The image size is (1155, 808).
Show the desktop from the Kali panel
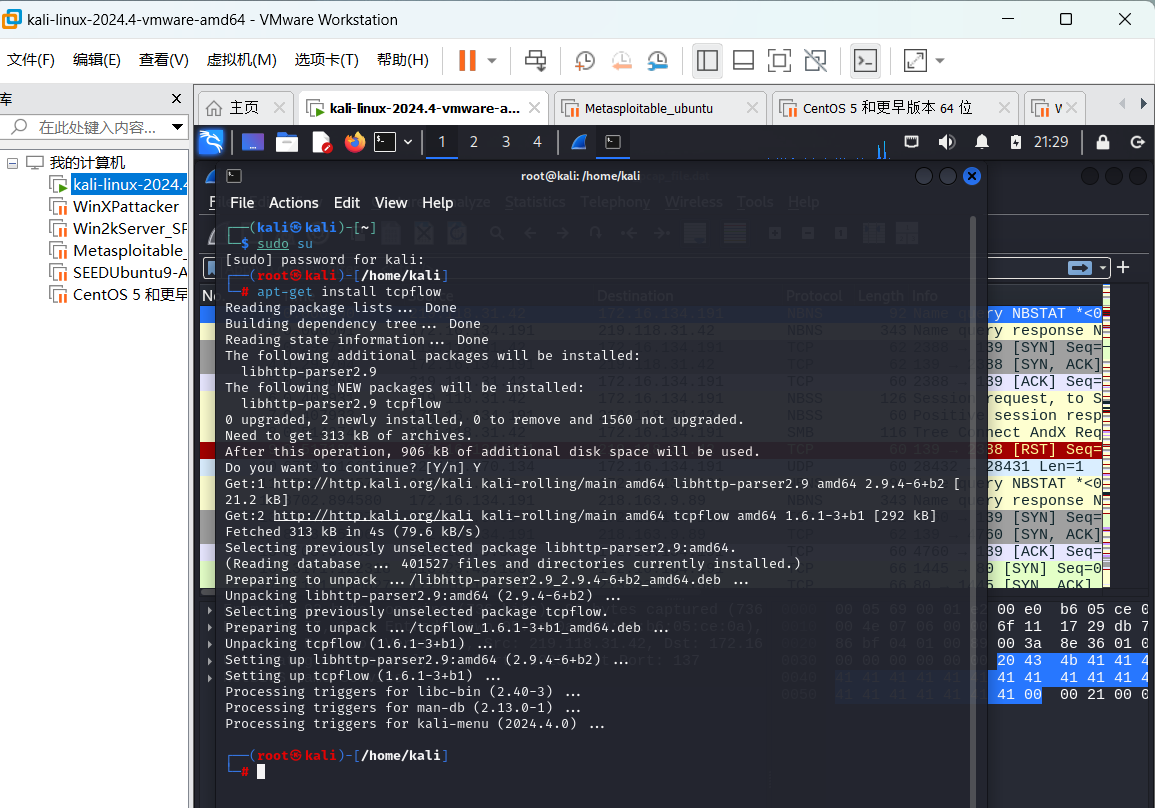coord(253,142)
